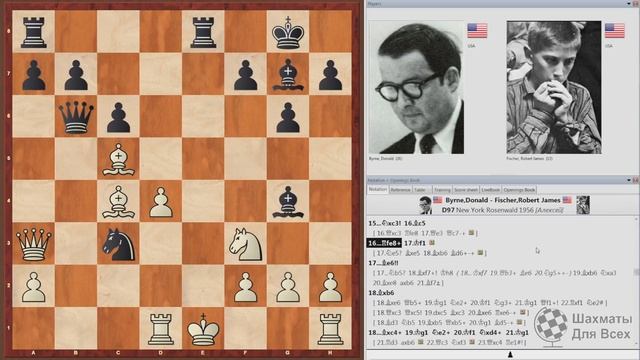The image size is (640, 360).
Task: Select the white knight on f3
Action: (245, 244)
